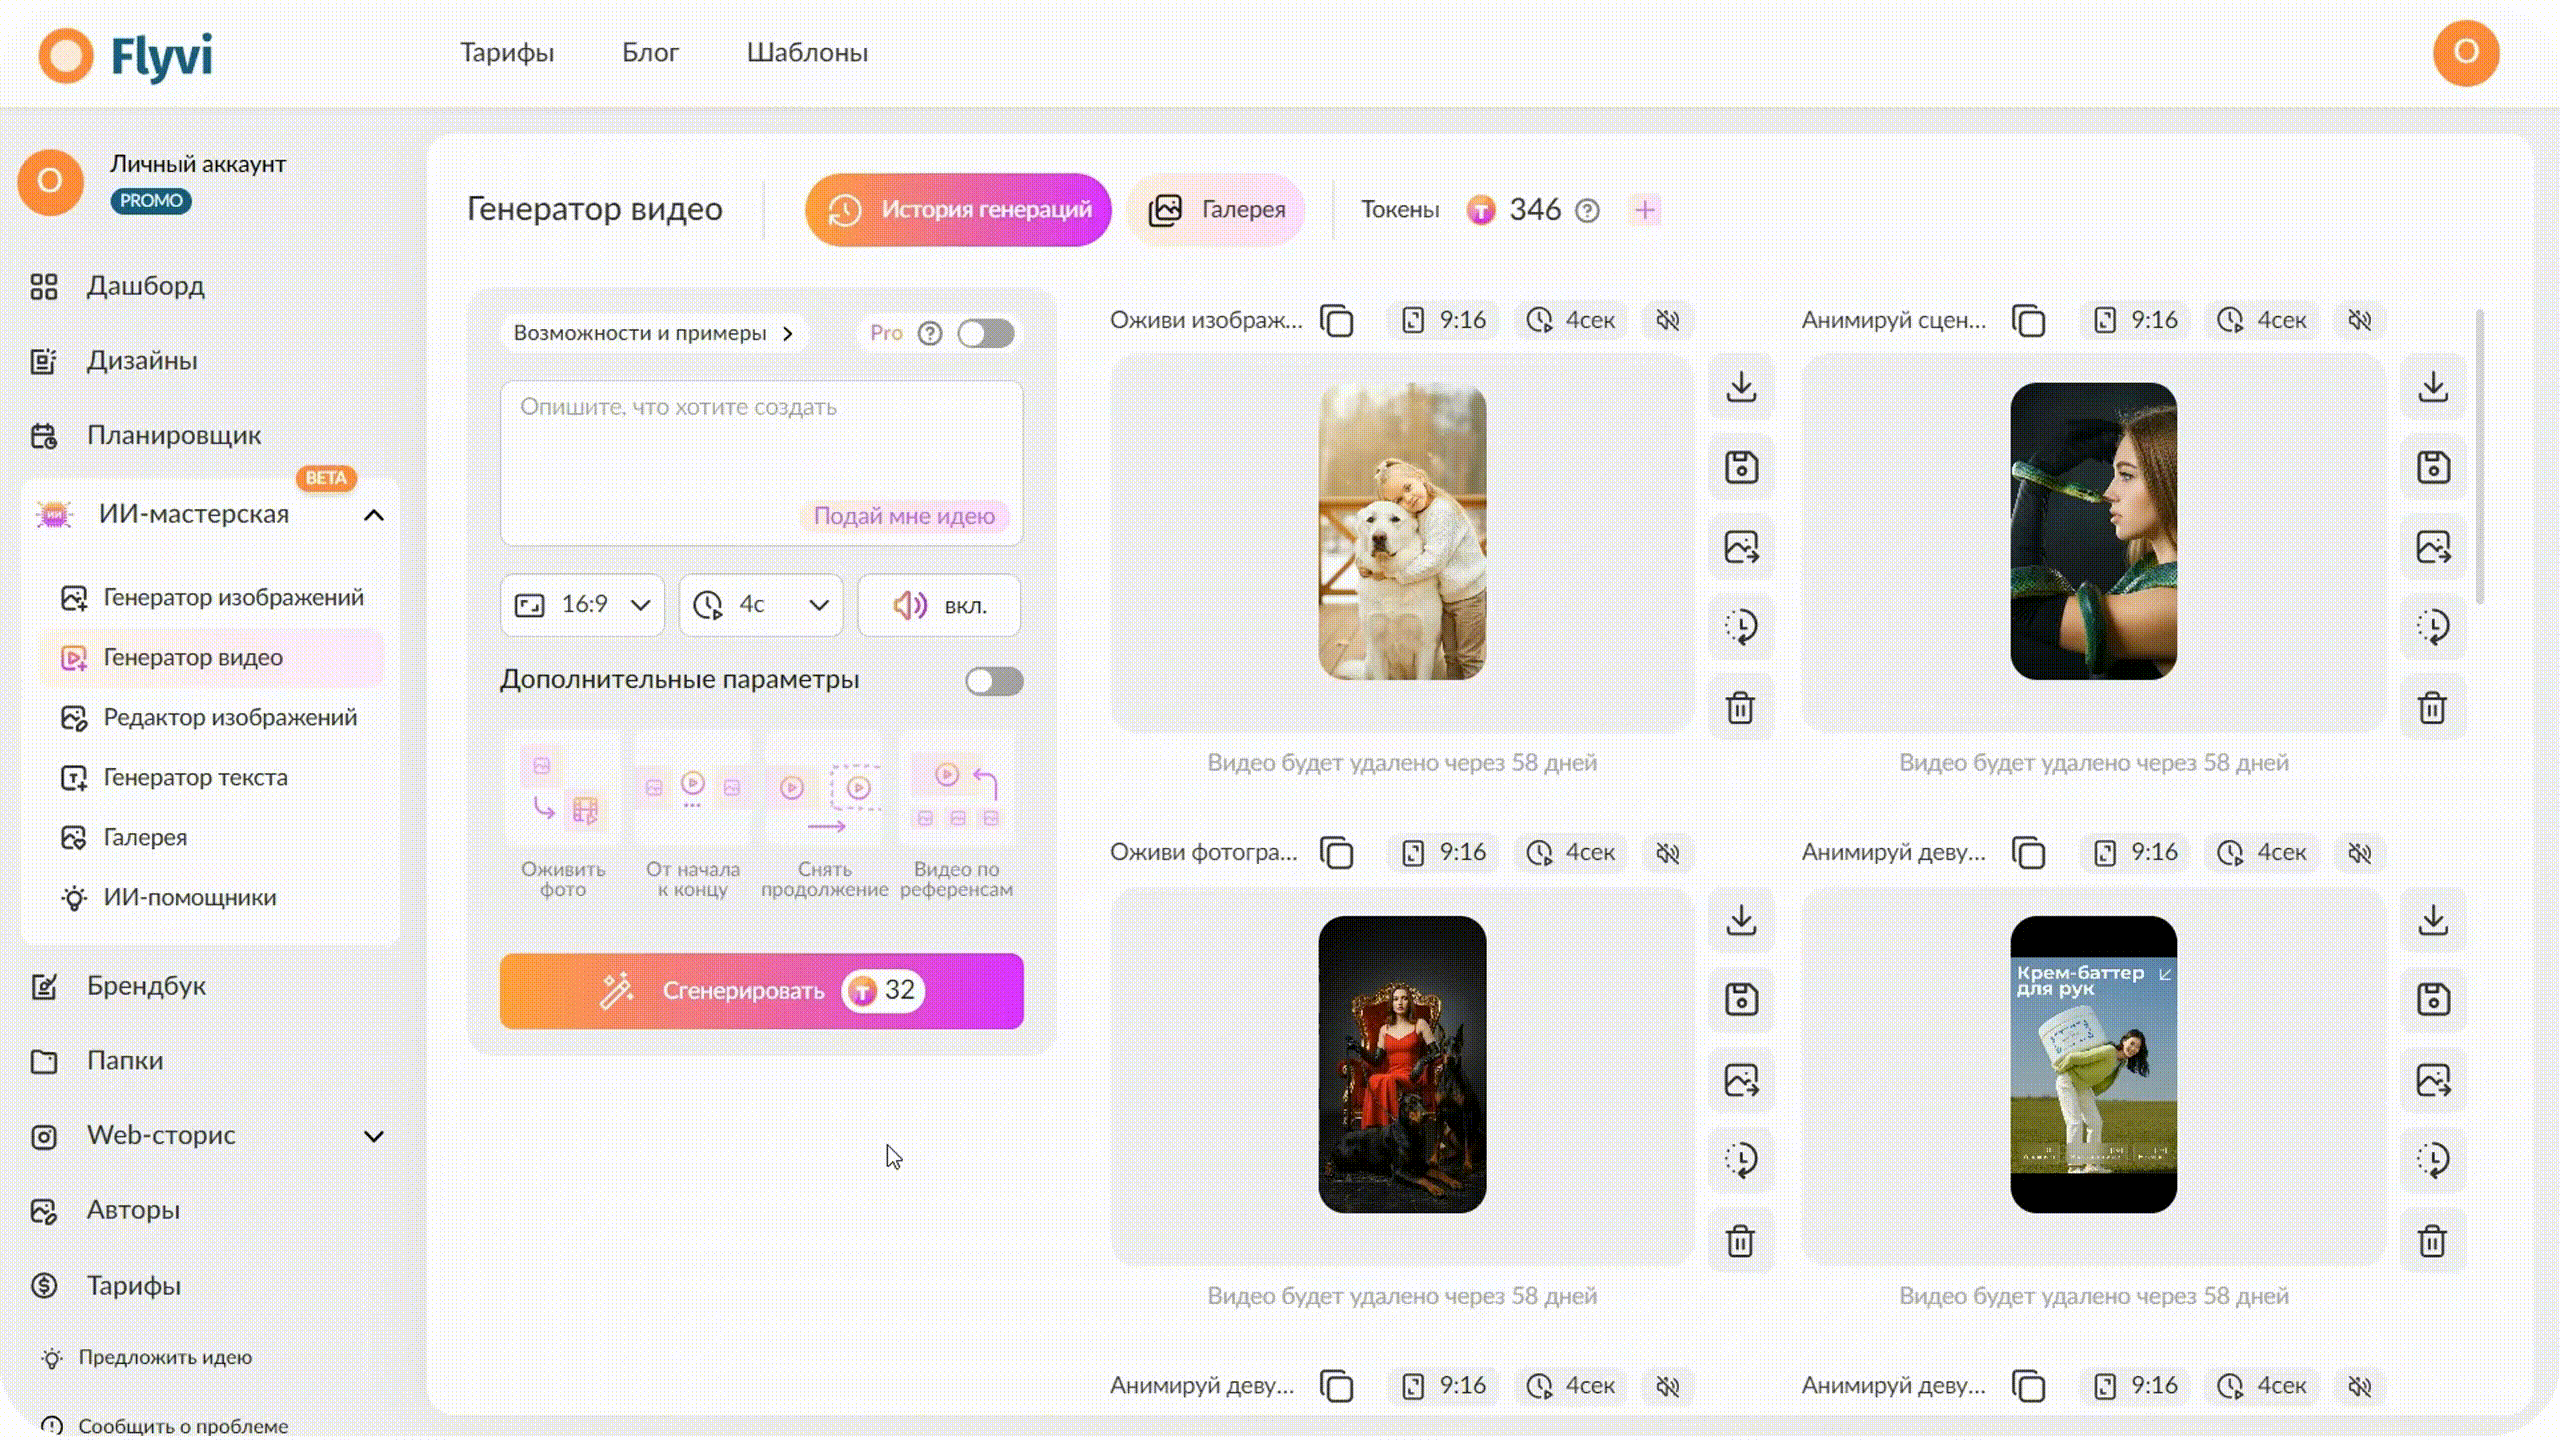Save the woman in red dress video
Screen dimensions: 2560x1440
[x=1741, y=999]
